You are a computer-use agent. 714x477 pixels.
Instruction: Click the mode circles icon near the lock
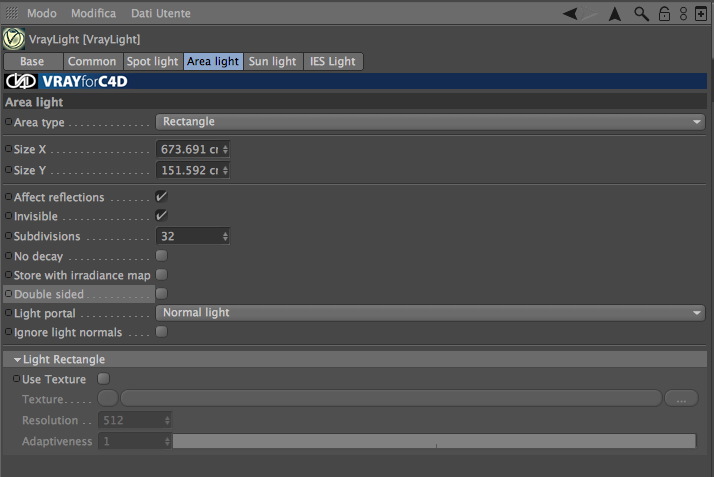pos(683,14)
